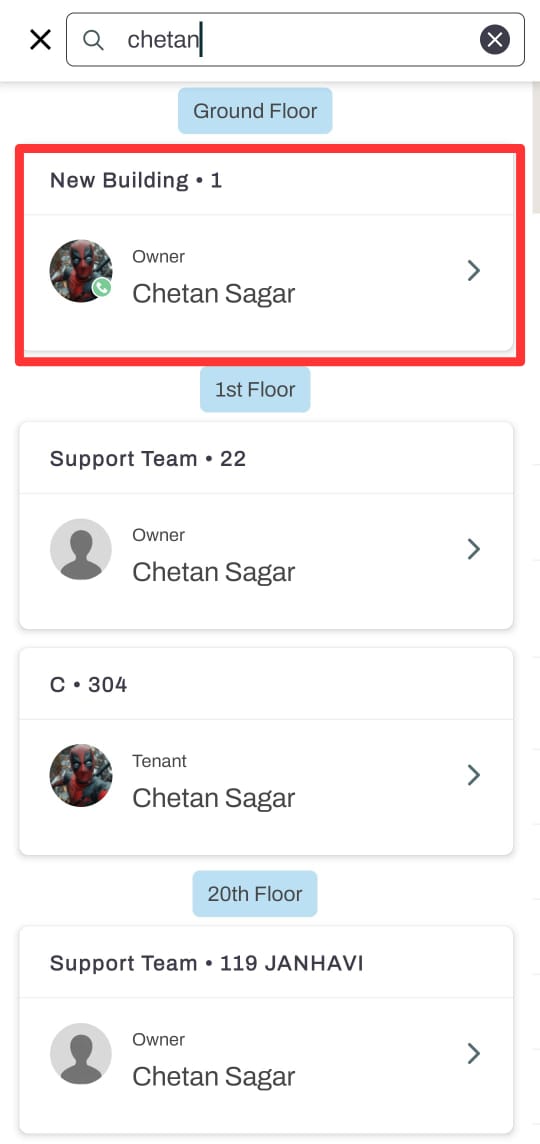Expand the Support Team 119 JANHAVI chevron
Viewport: 540px width, 1144px height.
474,1054
